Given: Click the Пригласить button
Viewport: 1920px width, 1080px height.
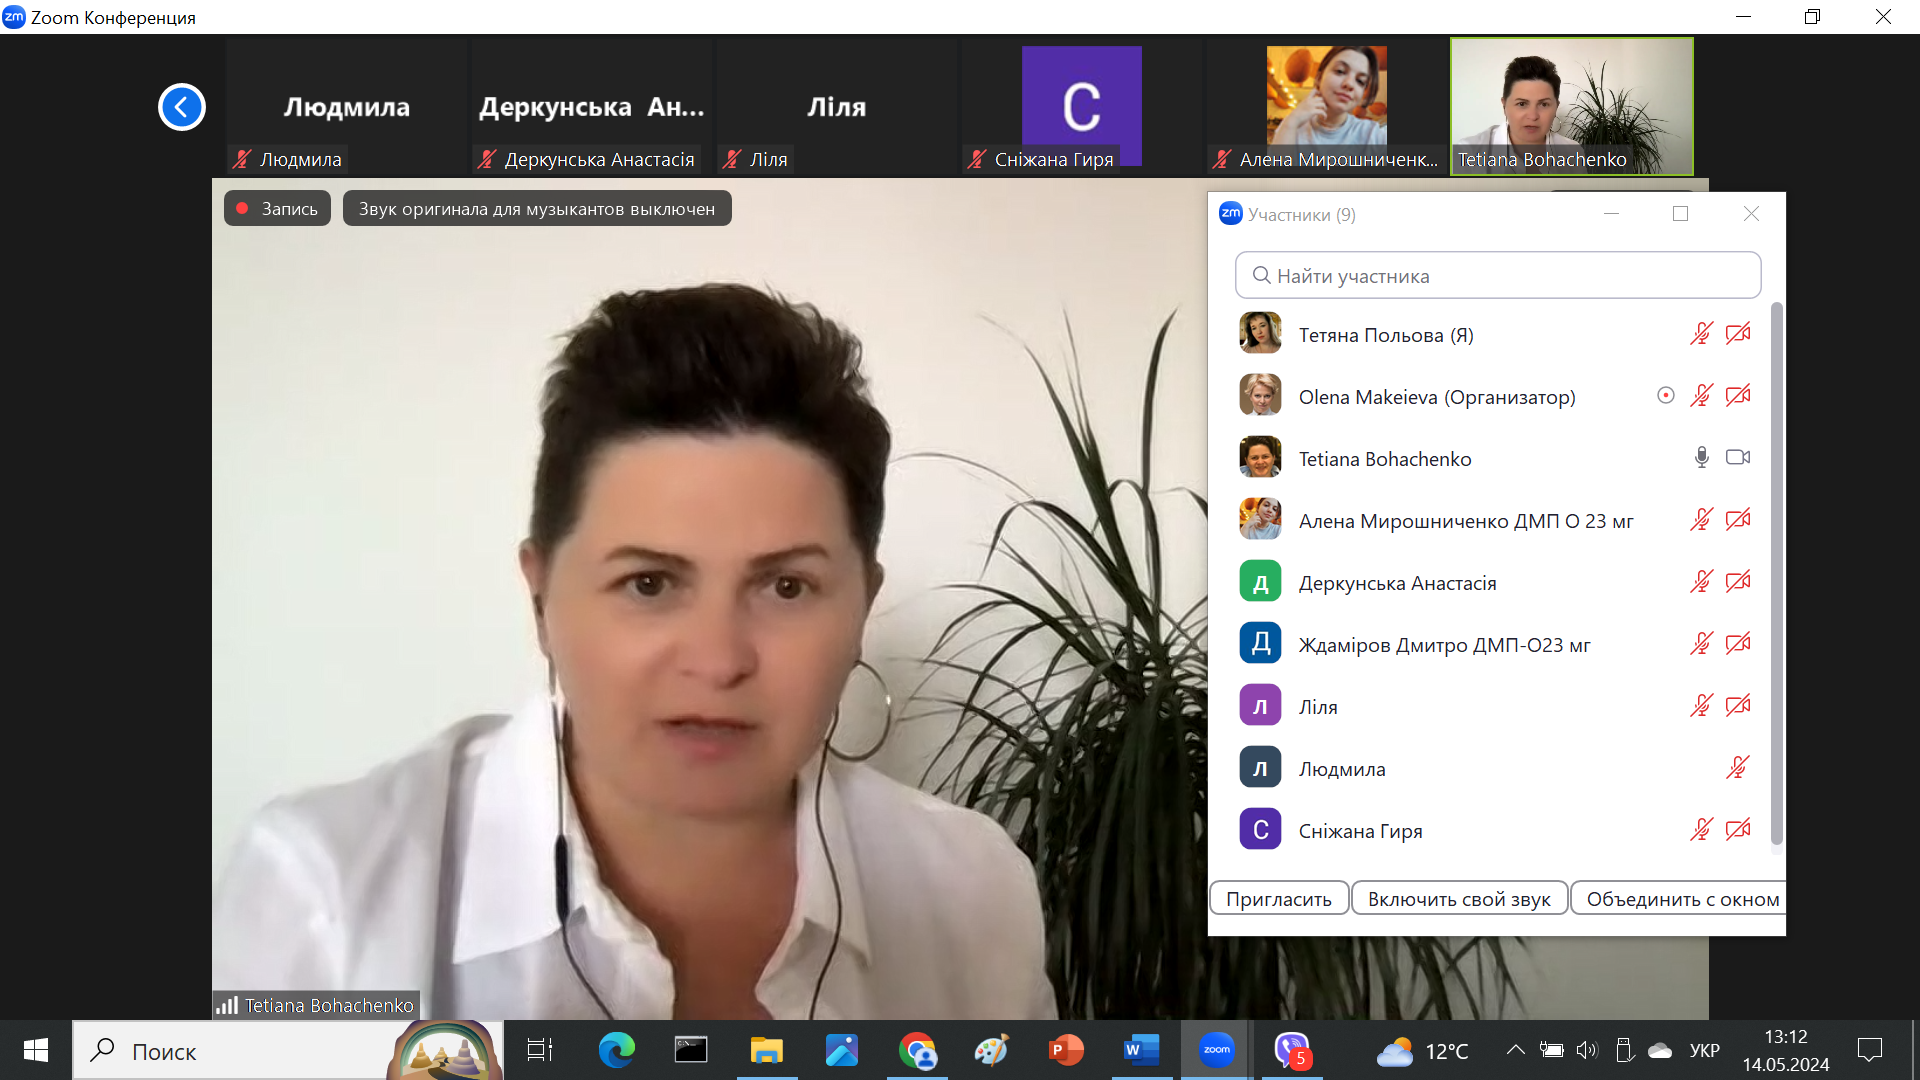Looking at the screenshot, I should 1279,899.
